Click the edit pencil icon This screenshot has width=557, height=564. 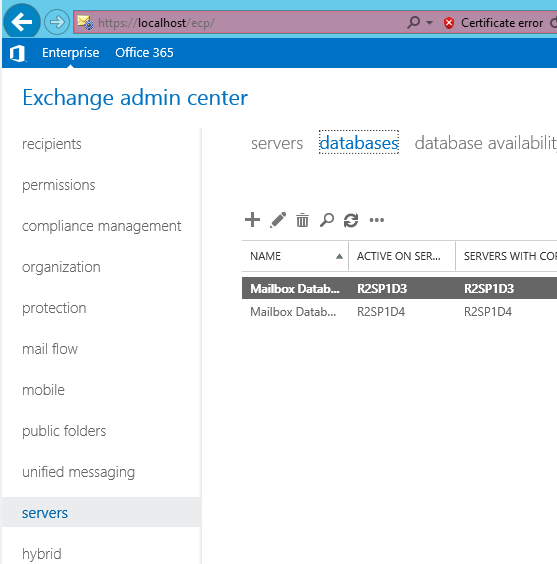coord(278,220)
